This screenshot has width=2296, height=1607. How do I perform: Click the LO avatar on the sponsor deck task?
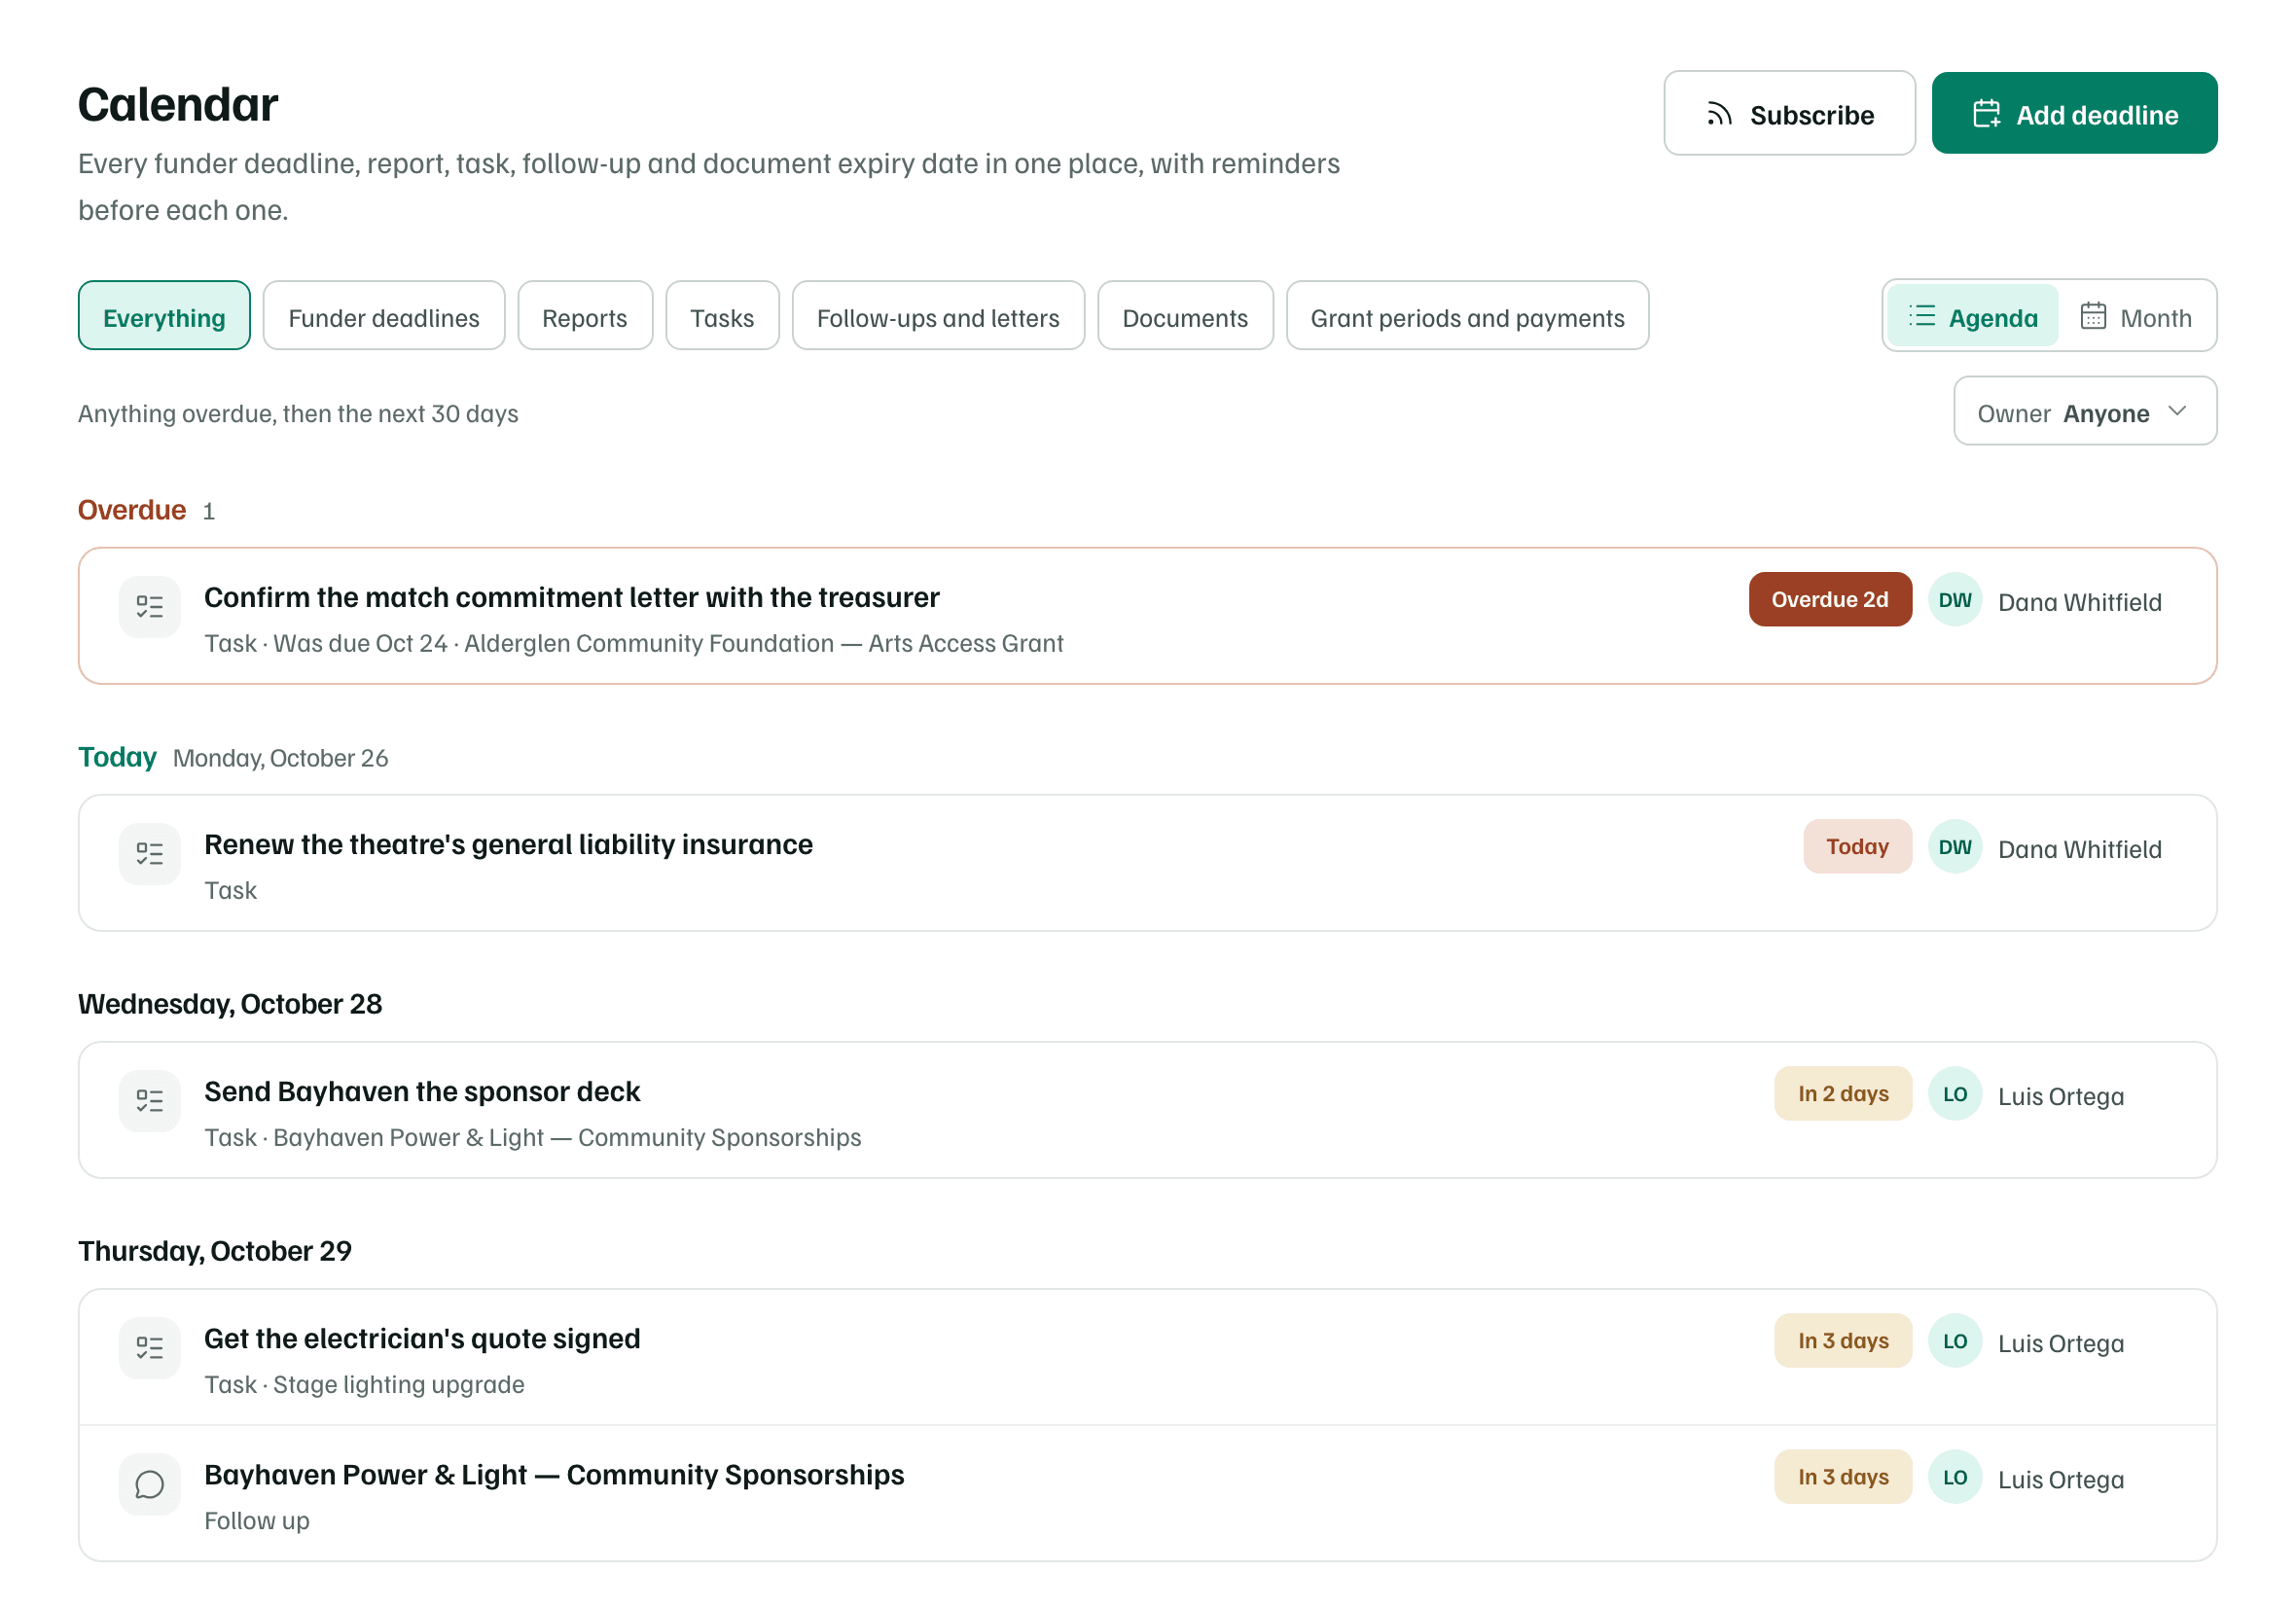1954,1094
